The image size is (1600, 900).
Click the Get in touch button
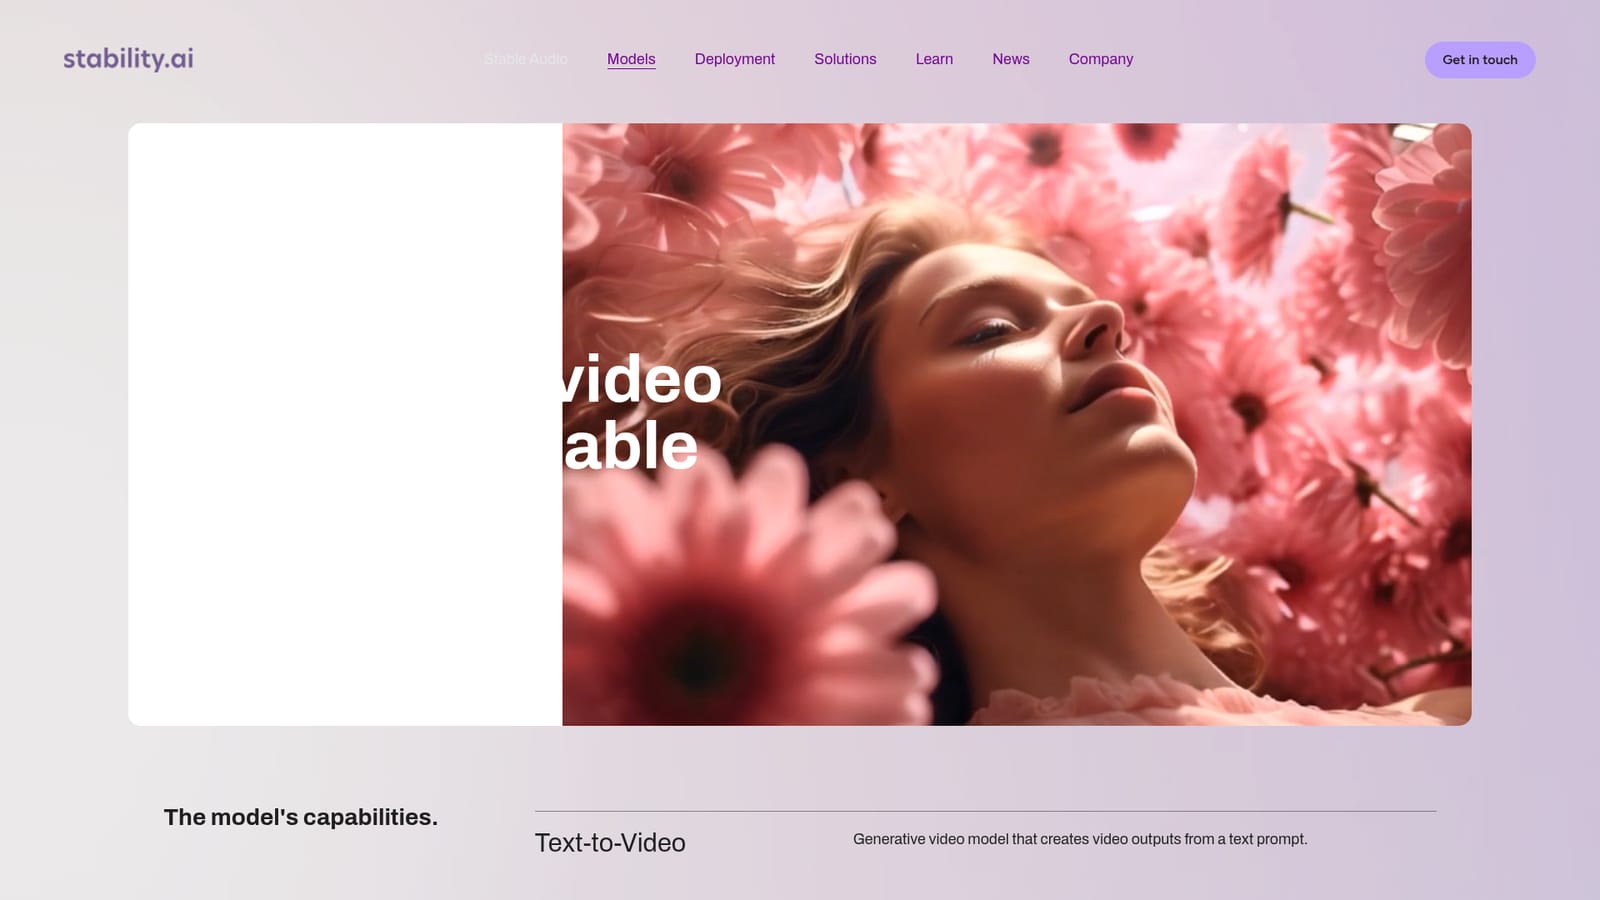1480,60
